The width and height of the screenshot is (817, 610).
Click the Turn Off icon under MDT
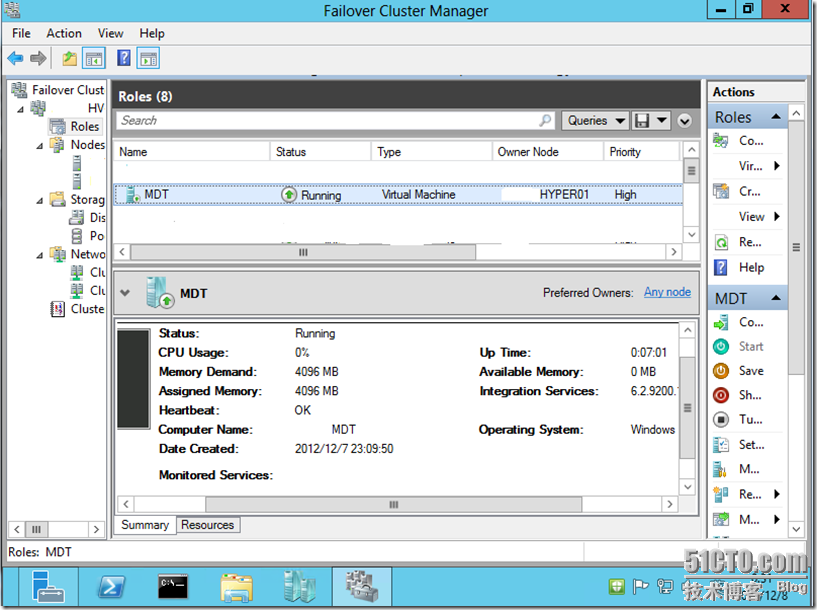pyautogui.click(x=721, y=419)
